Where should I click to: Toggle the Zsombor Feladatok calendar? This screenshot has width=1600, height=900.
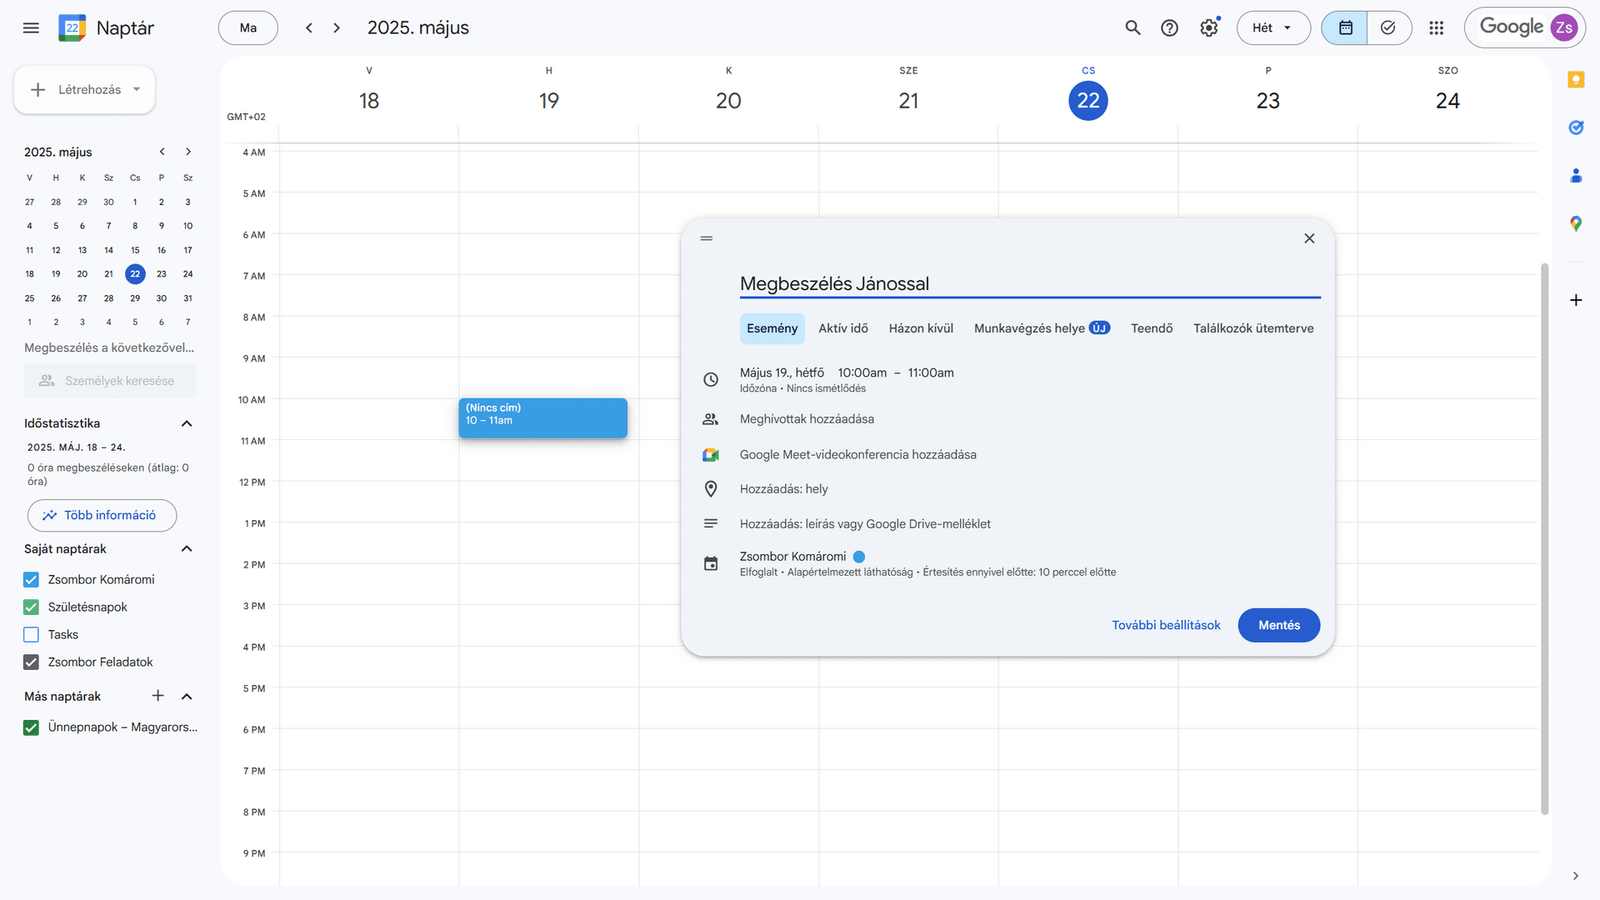click(31, 662)
